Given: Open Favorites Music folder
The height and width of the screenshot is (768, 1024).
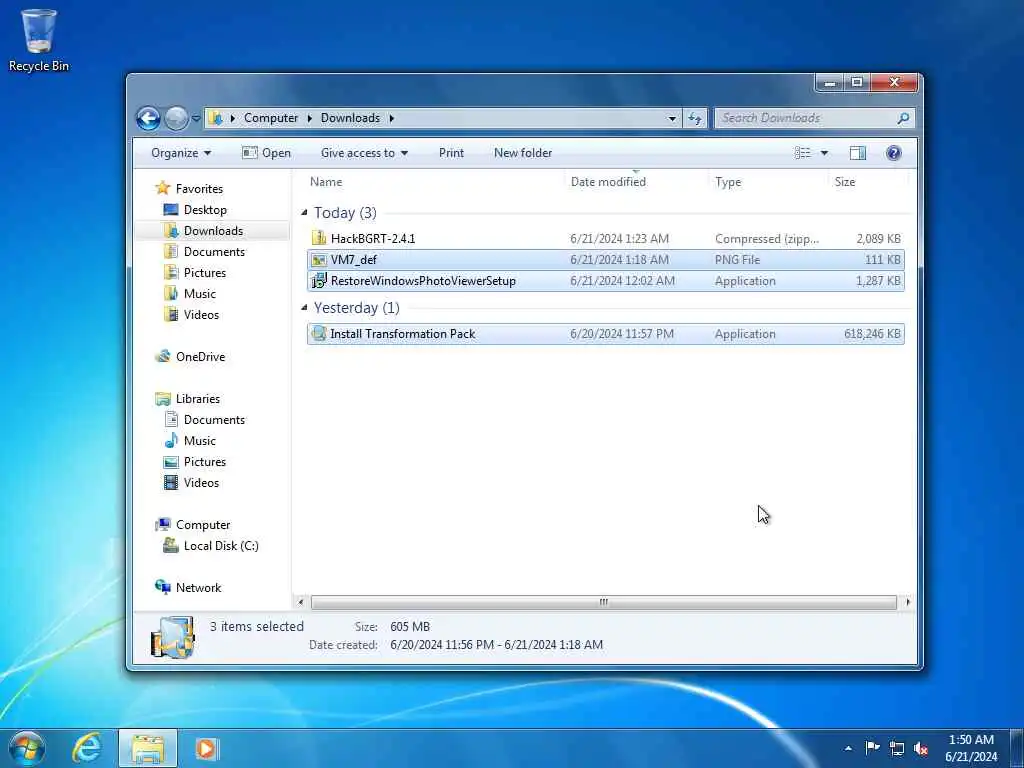Looking at the screenshot, I should 199,293.
